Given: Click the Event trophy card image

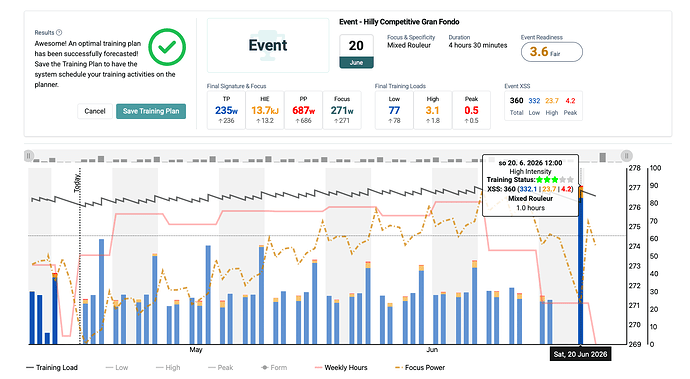Looking at the screenshot, I should [268, 45].
